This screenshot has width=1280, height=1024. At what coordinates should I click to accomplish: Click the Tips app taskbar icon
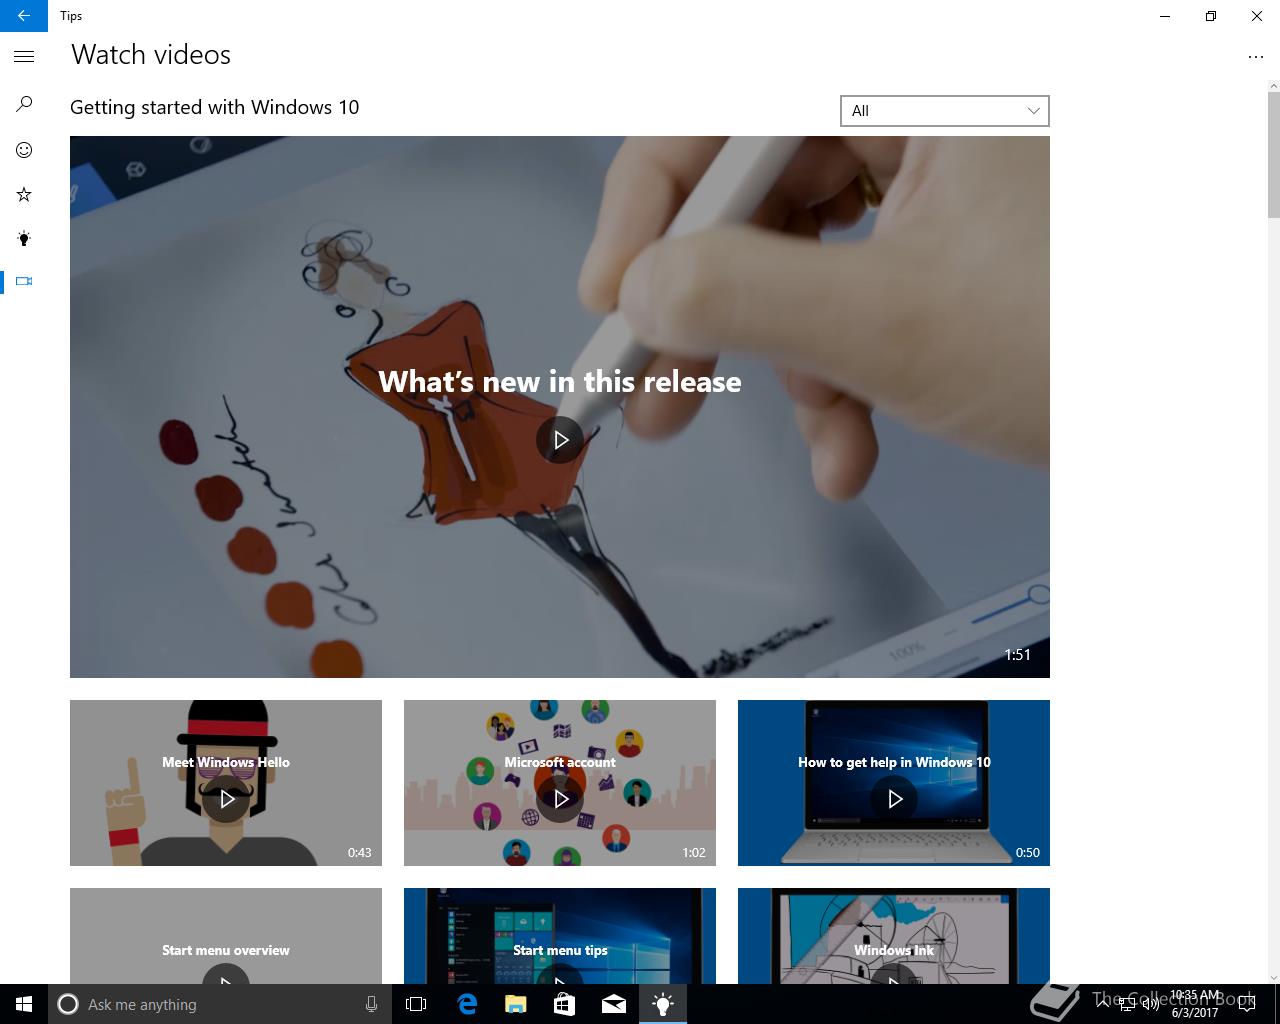click(663, 1004)
